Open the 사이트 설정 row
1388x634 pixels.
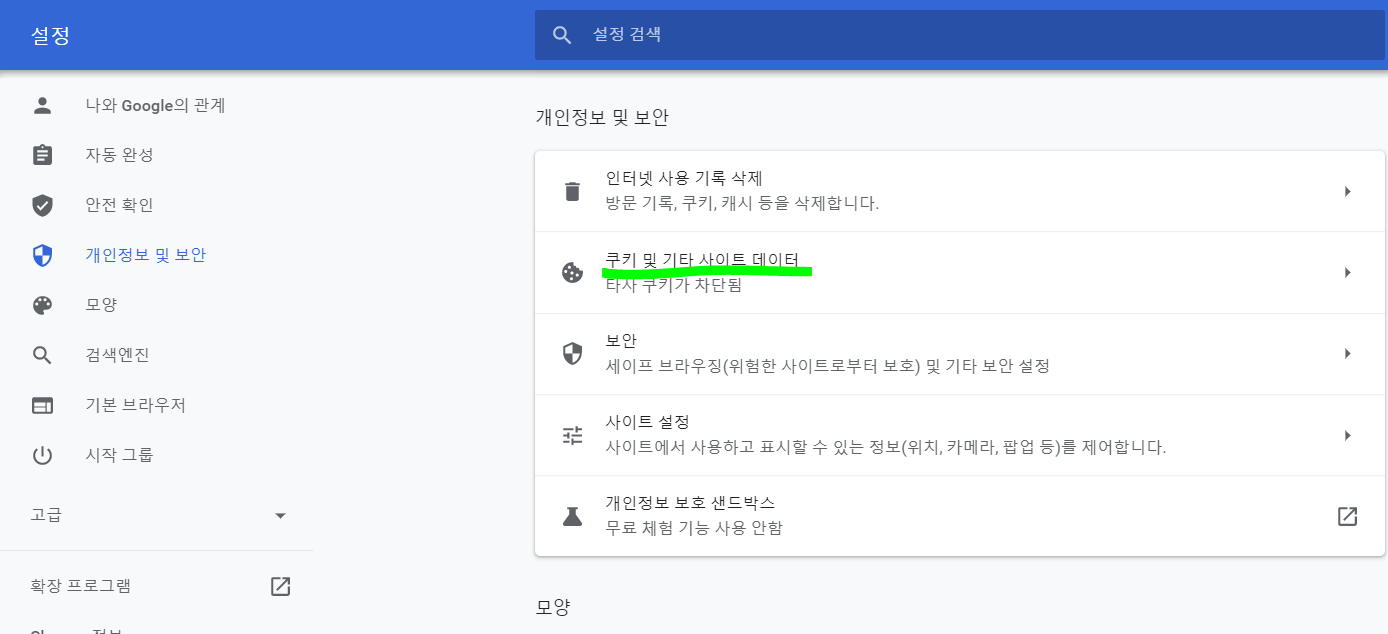(x=960, y=435)
